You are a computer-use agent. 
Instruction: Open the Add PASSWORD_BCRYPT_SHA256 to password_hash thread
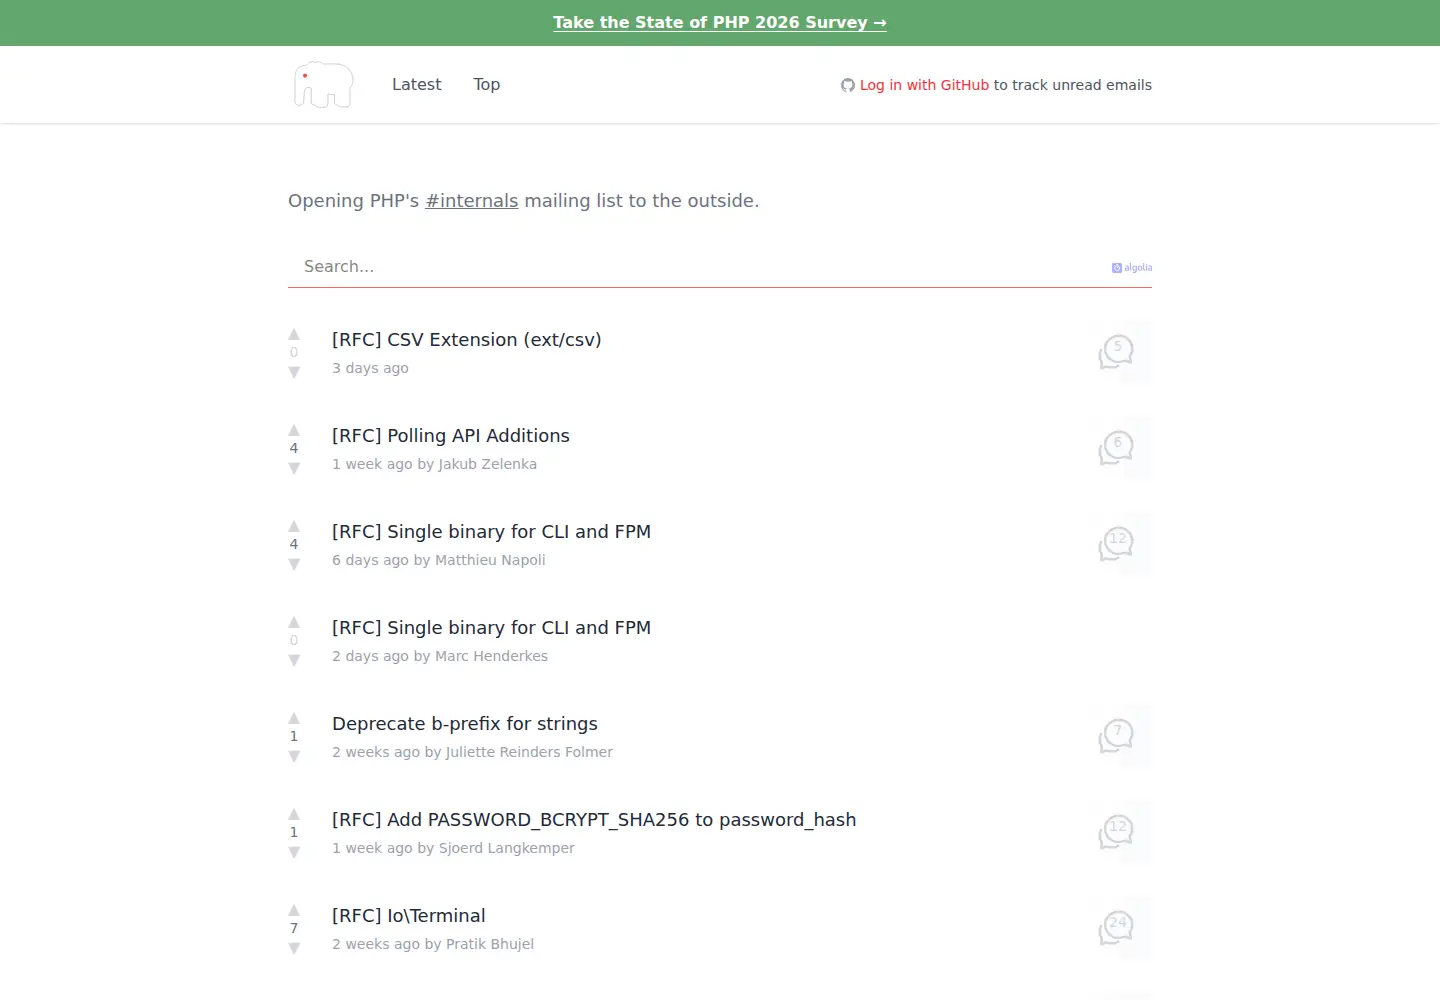pos(594,820)
